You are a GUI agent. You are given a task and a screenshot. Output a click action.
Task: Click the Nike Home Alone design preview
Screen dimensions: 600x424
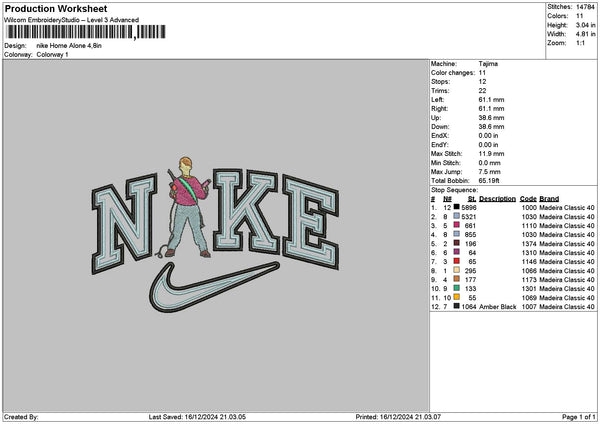[x=215, y=235]
